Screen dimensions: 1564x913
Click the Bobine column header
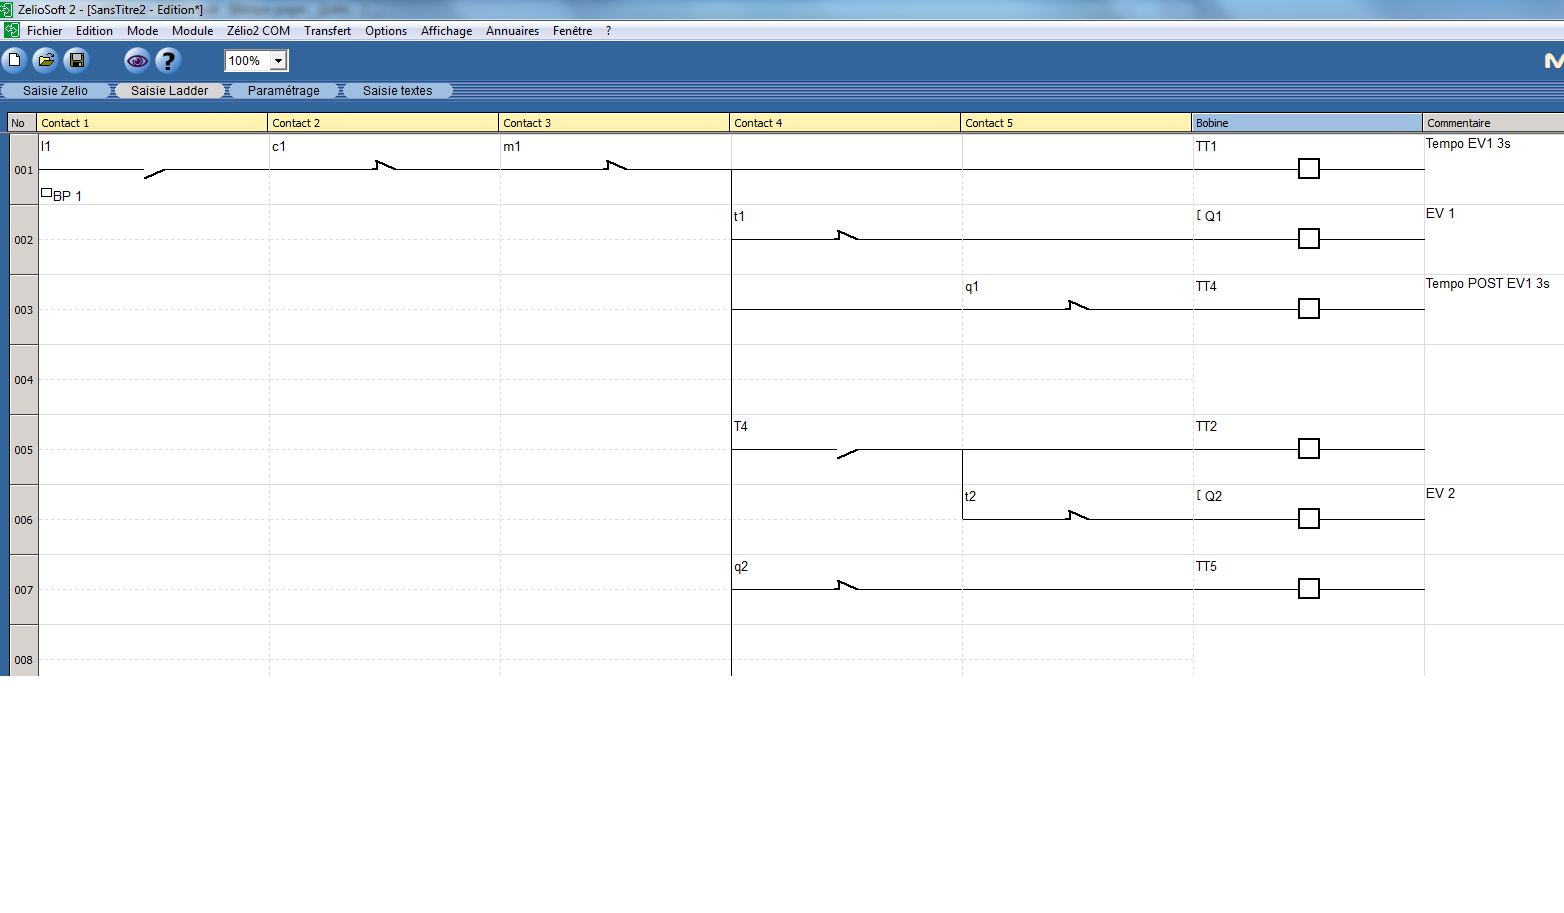[x=1306, y=123]
